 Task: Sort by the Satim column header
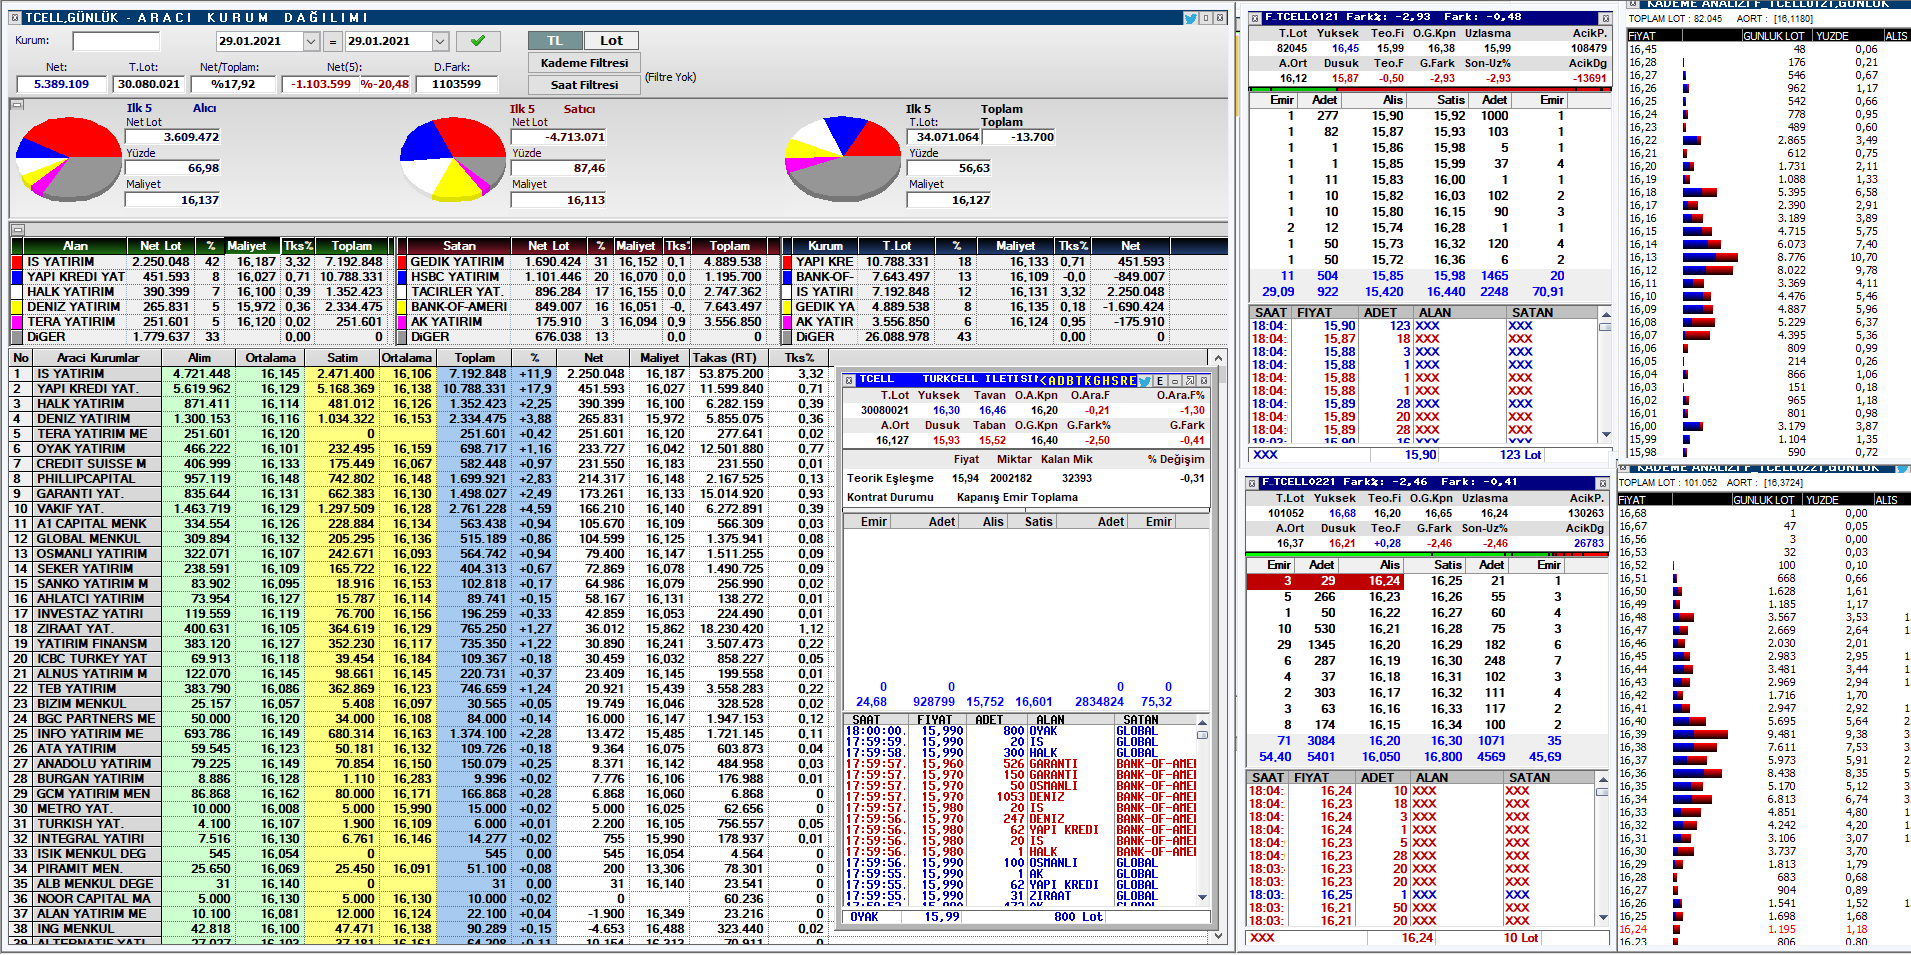coord(342,358)
